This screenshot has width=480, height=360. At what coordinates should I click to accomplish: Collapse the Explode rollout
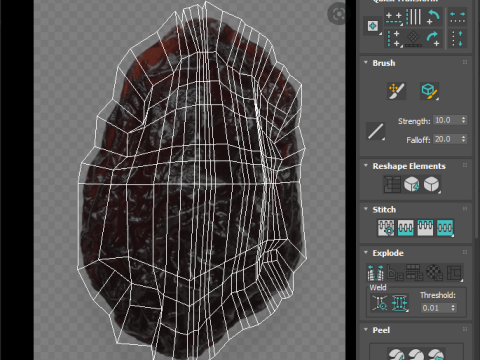tap(366, 252)
